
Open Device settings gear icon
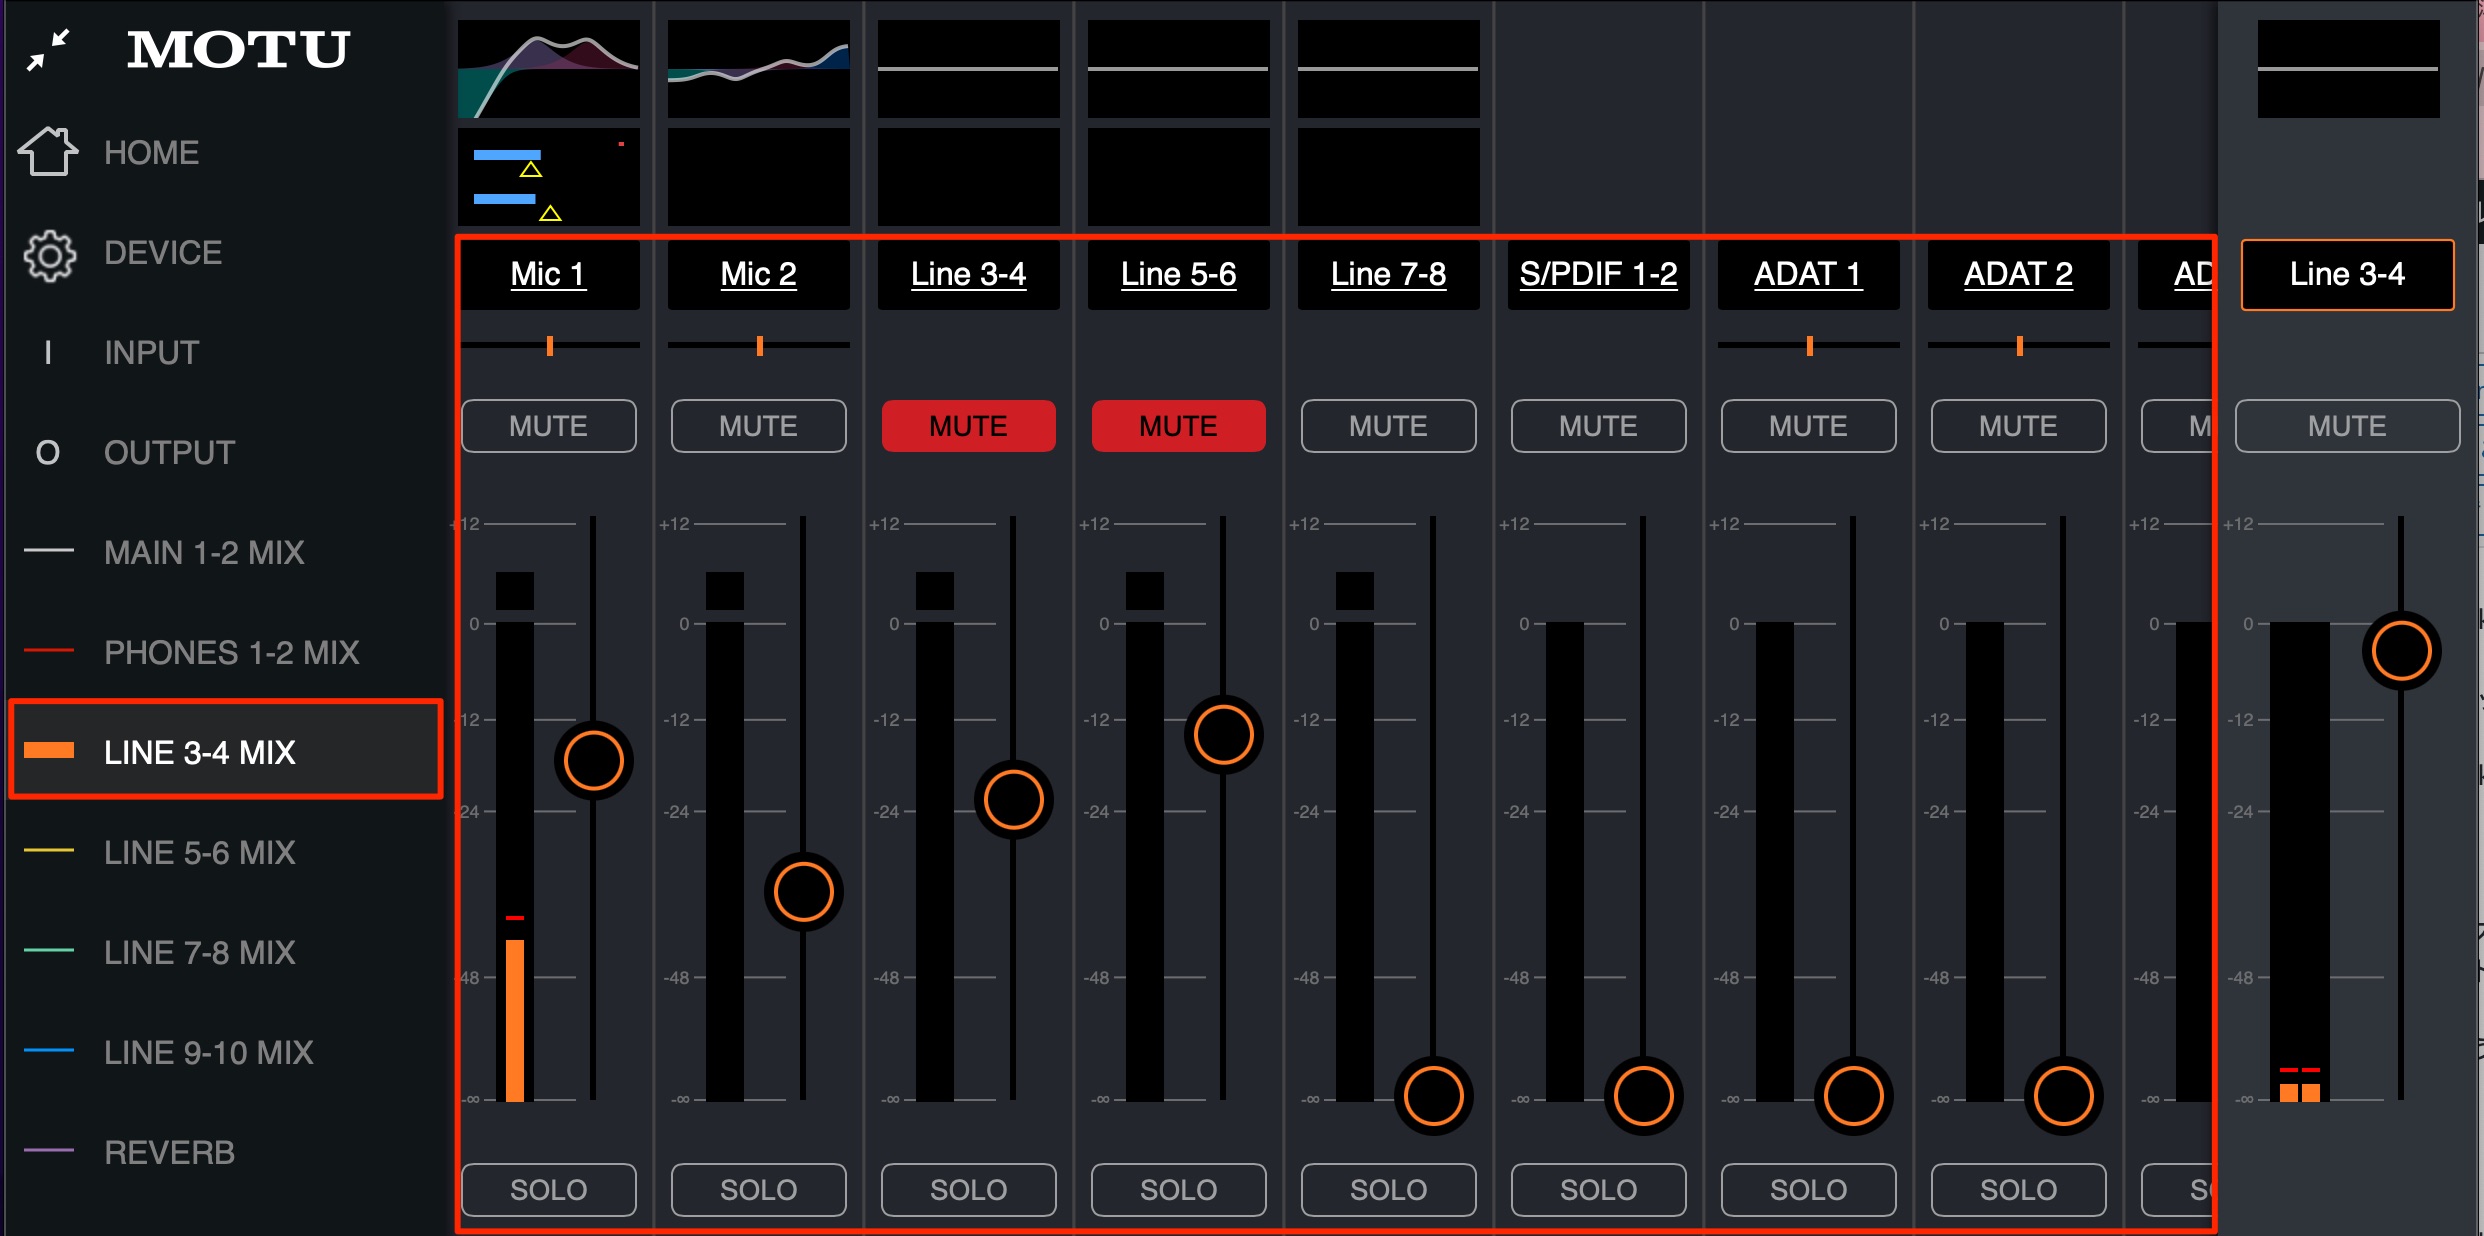[49, 255]
